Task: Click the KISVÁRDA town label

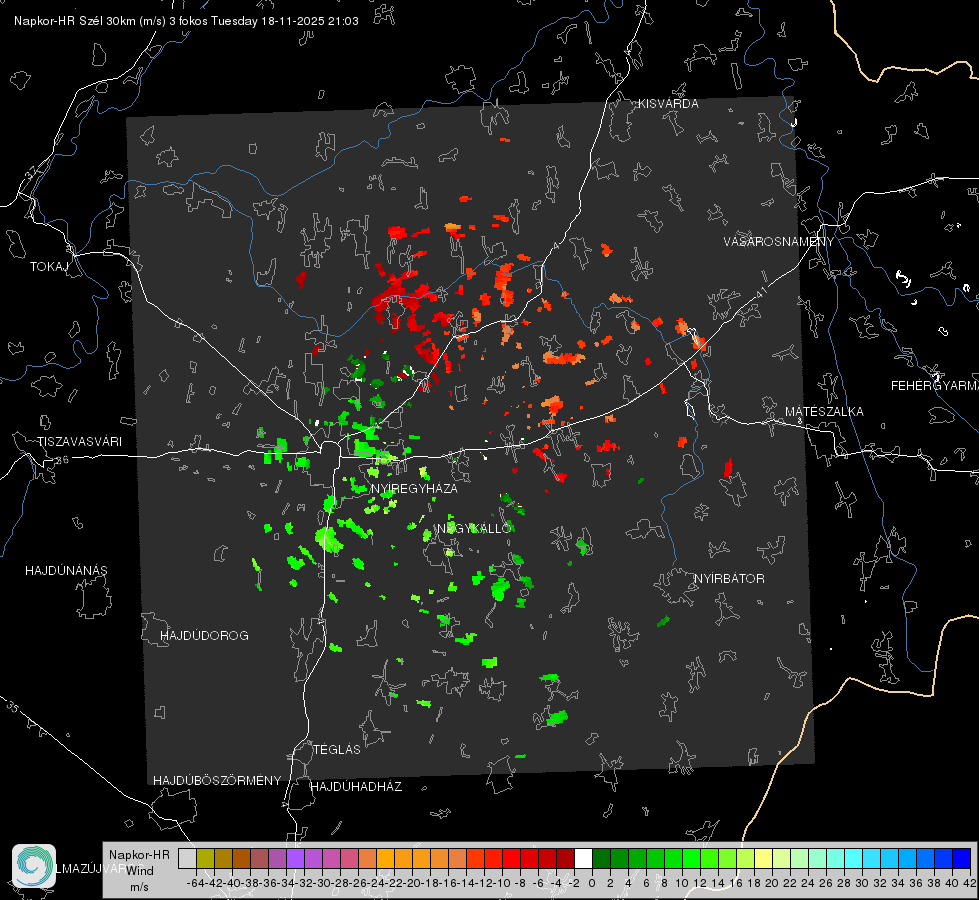Action: tap(667, 104)
